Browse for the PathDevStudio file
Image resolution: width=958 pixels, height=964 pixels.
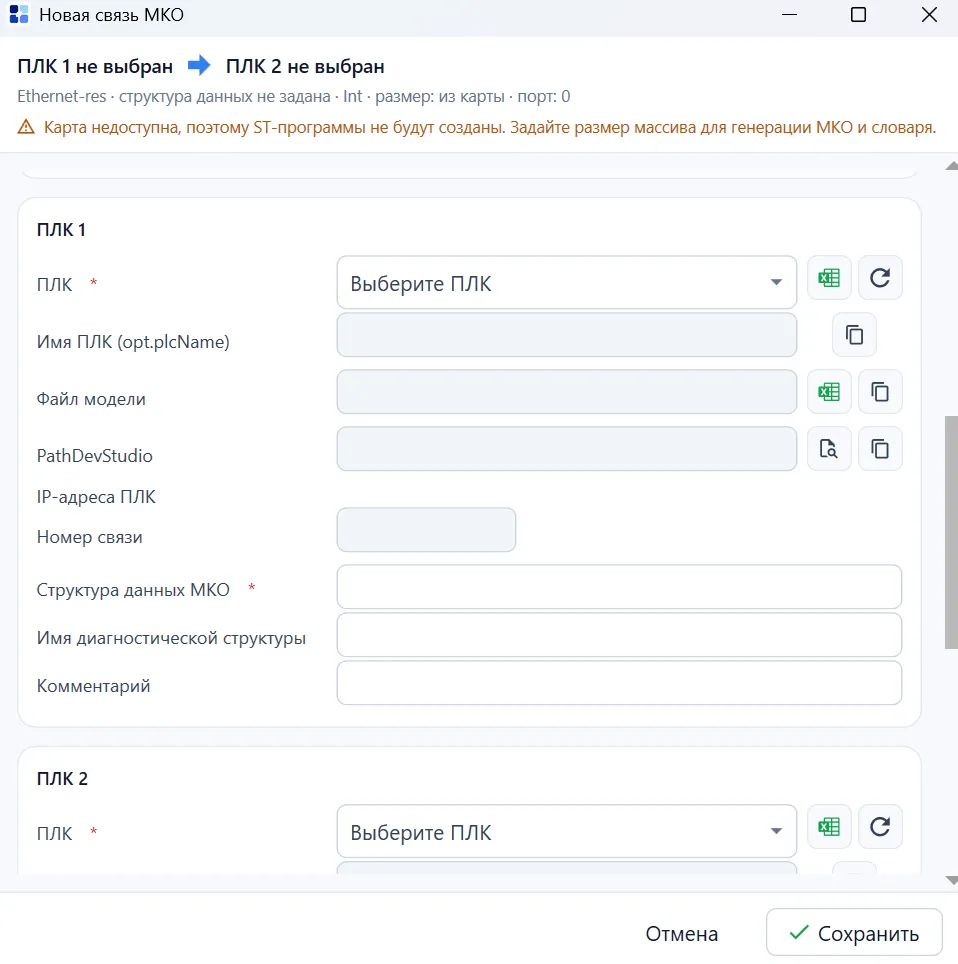tap(829, 449)
